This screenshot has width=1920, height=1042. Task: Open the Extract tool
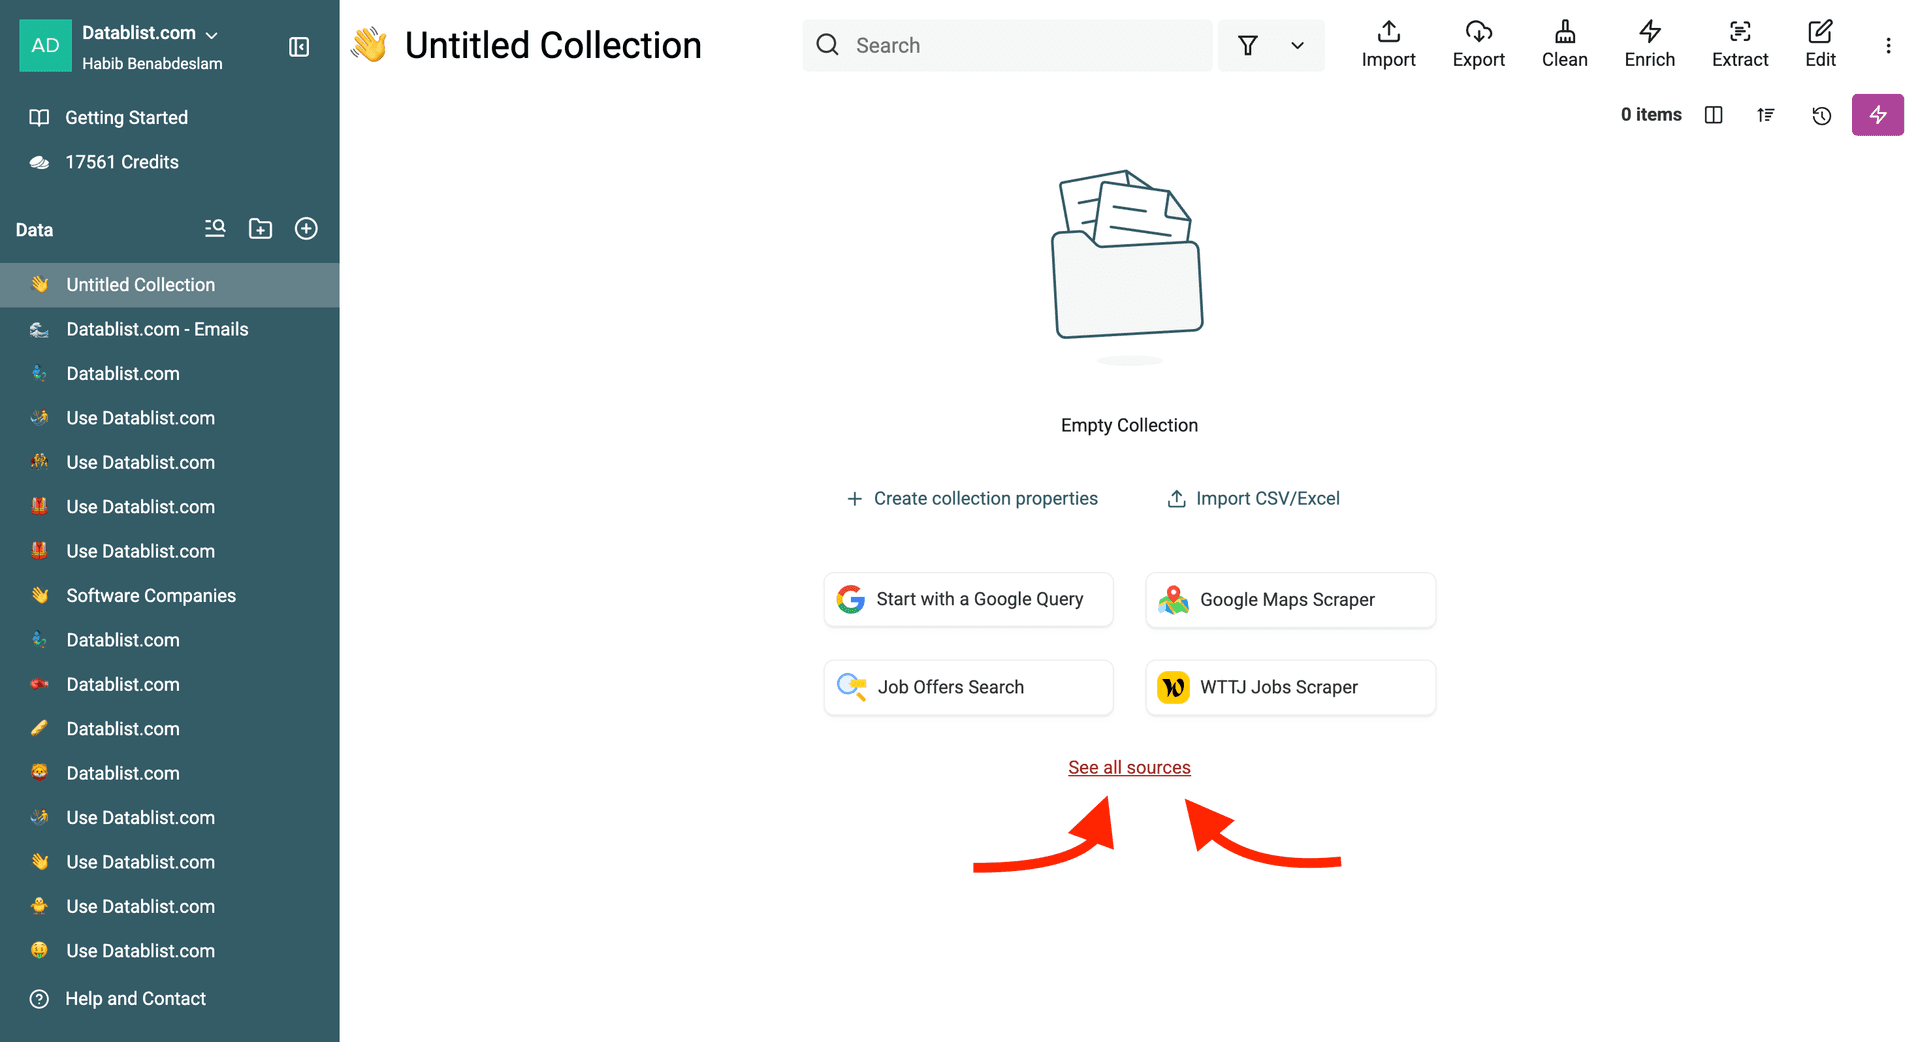point(1740,44)
